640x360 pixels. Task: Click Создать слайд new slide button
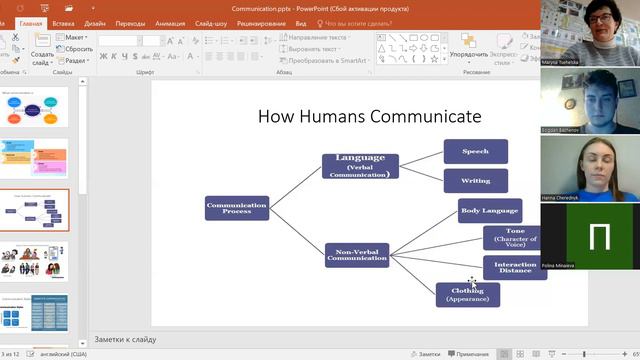[42, 49]
